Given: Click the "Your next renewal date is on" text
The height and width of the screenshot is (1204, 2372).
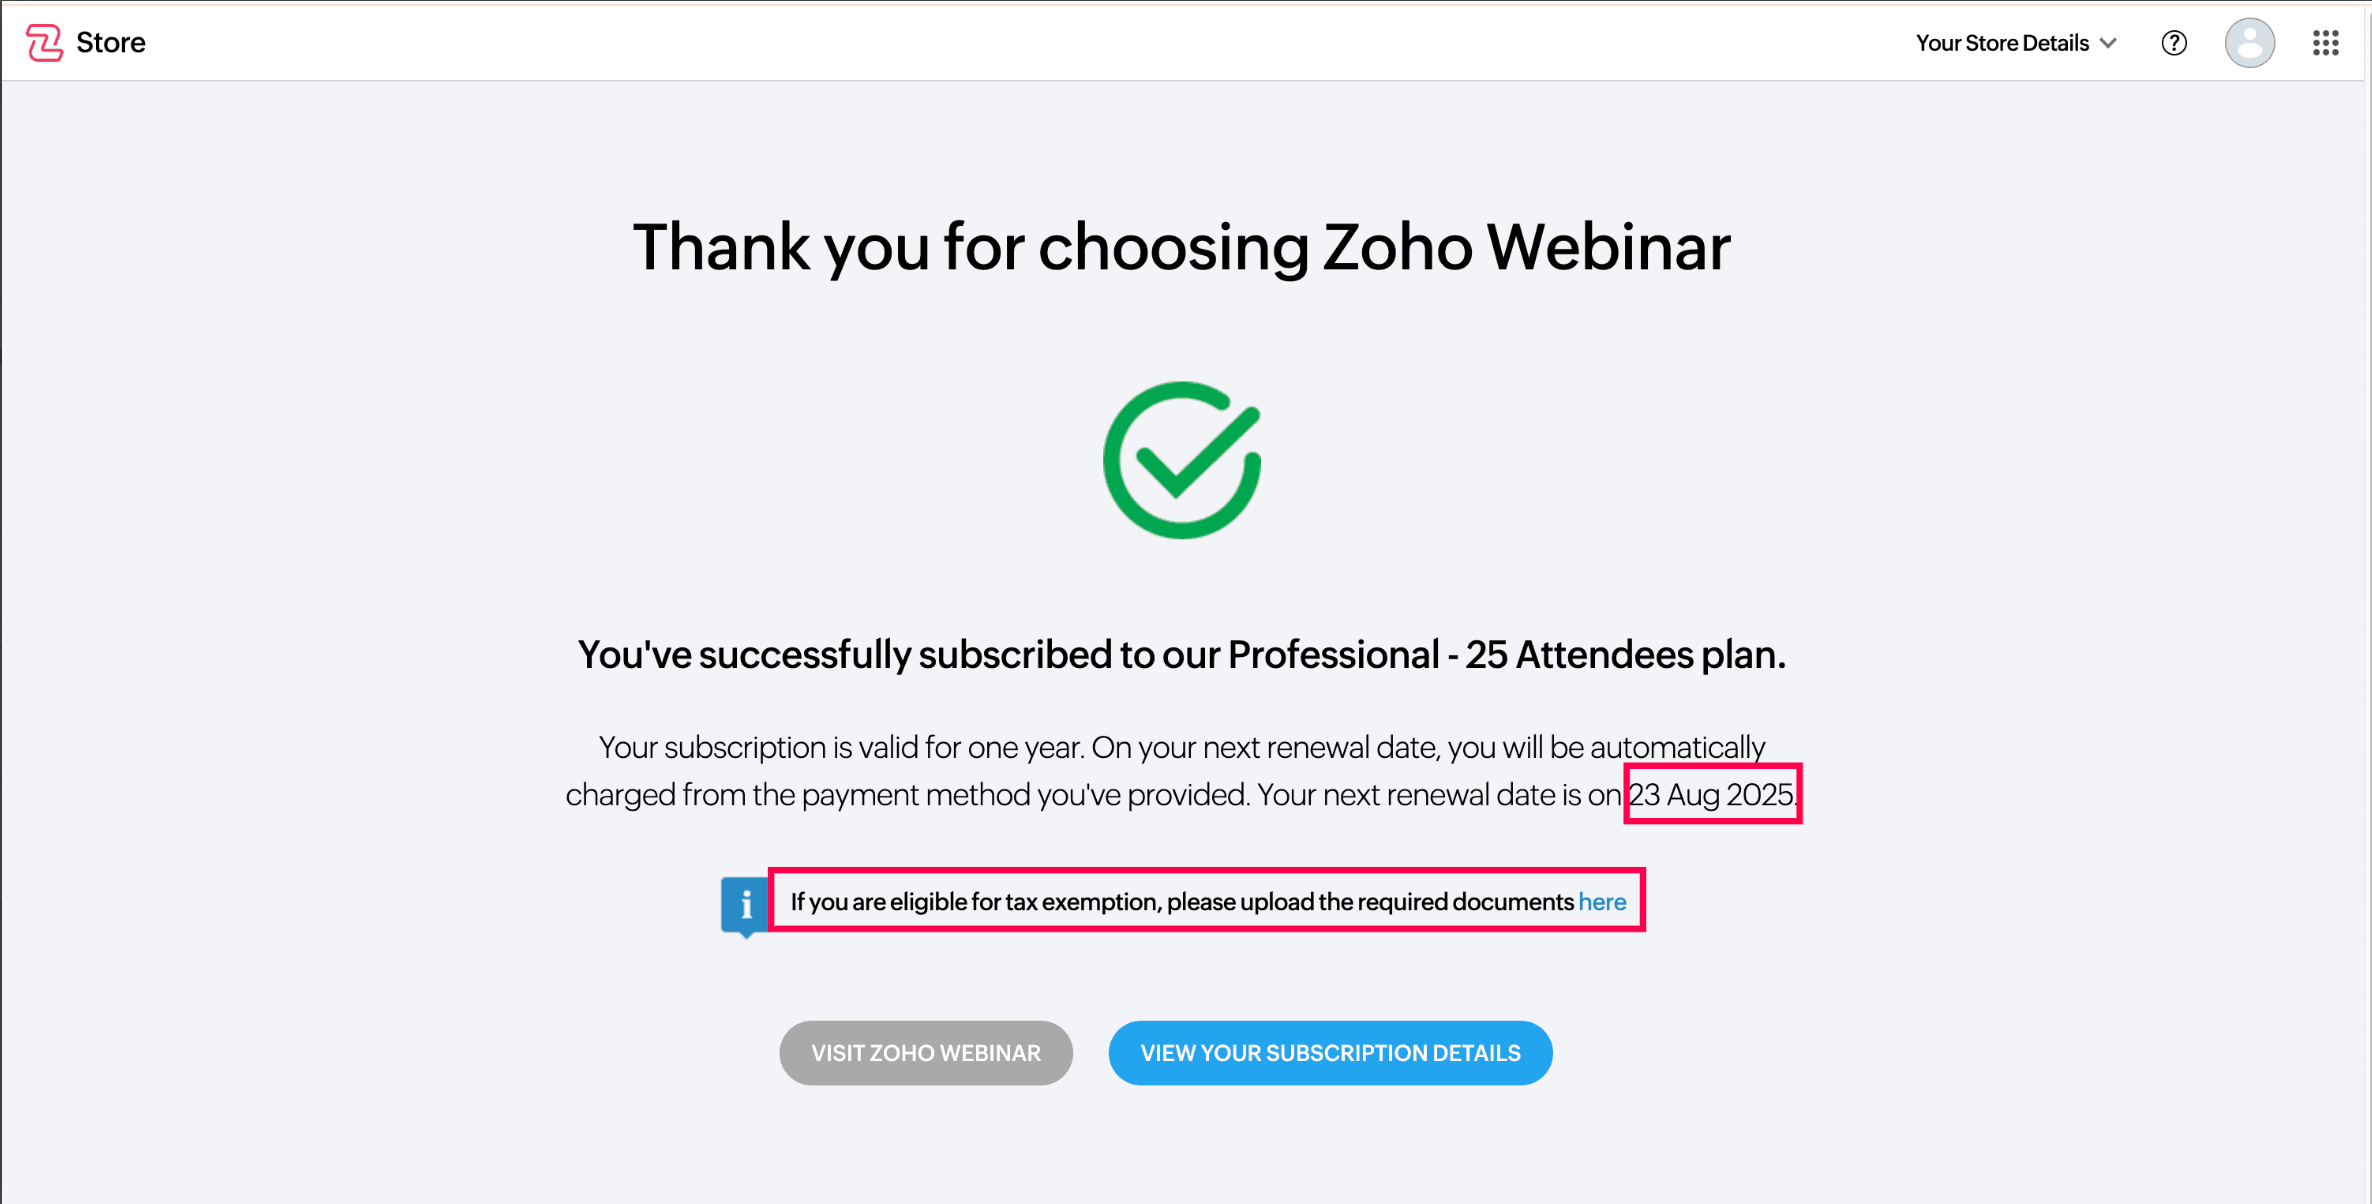Looking at the screenshot, I should tap(1438, 795).
